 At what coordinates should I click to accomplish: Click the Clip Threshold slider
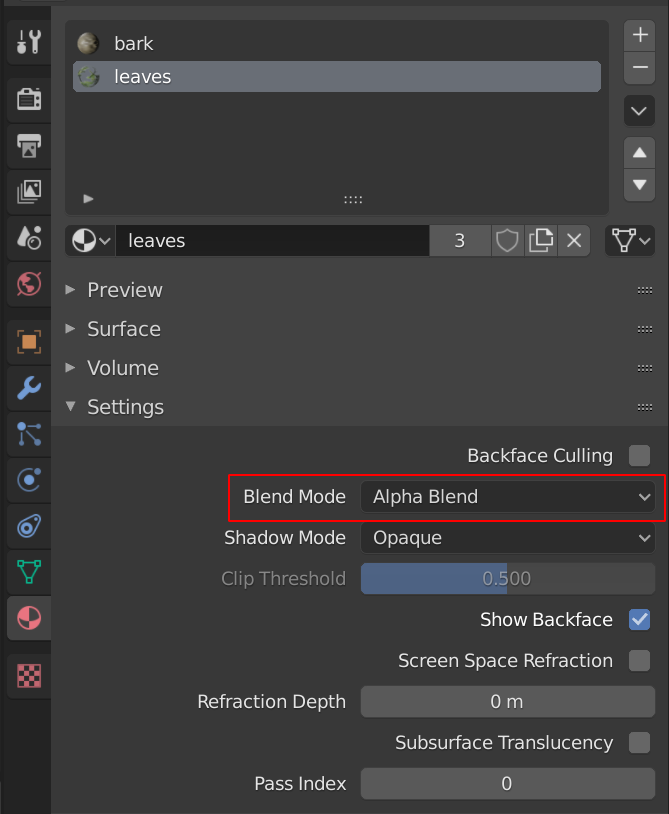click(x=507, y=579)
